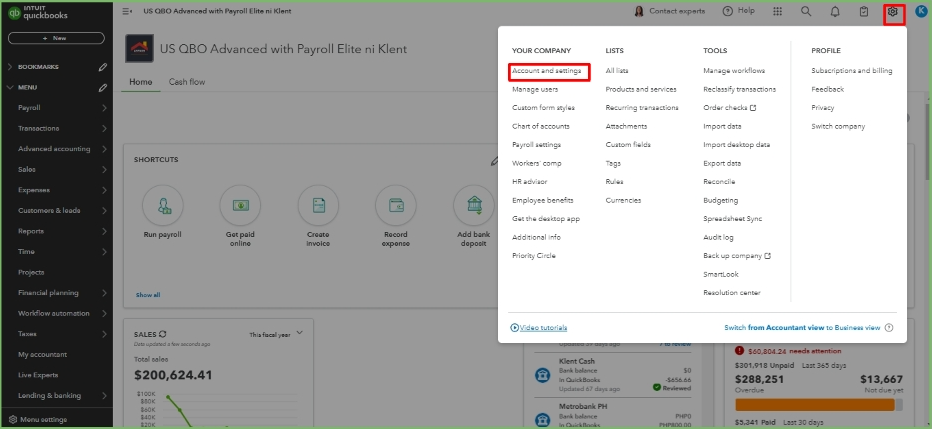The width and height of the screenshot is (932, 429).
Task: Select Account and settings
Action: pyautogui.click(x=546, y=71)
